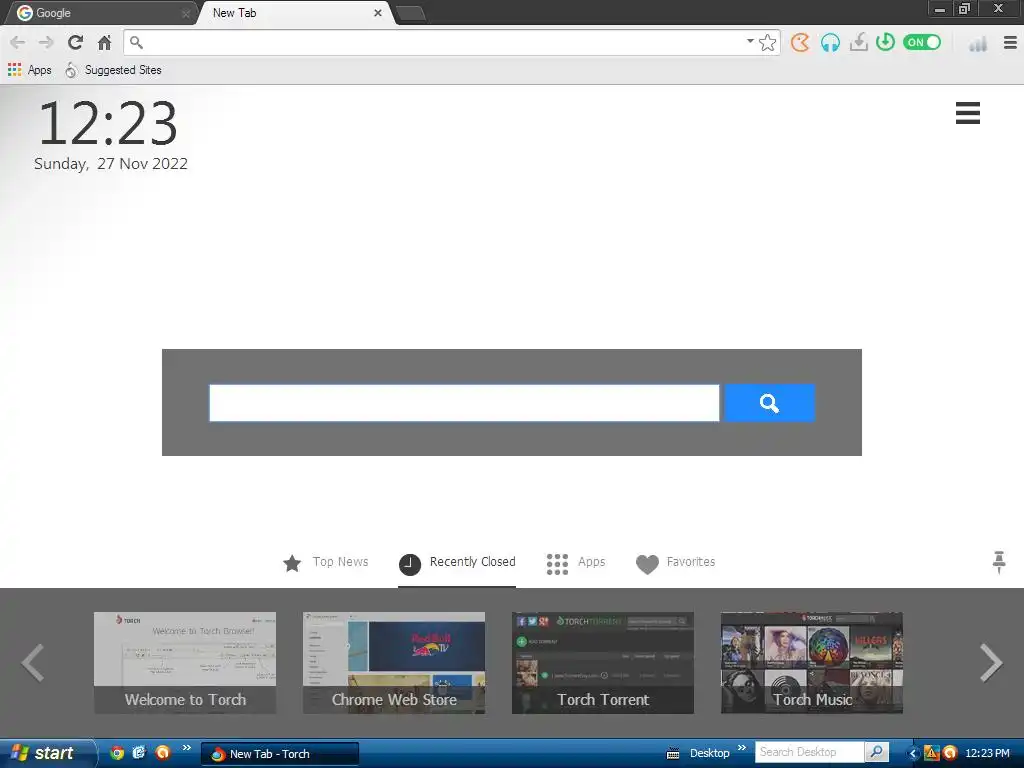
Task: Expand hidden system tray icons
Action: 912,754
